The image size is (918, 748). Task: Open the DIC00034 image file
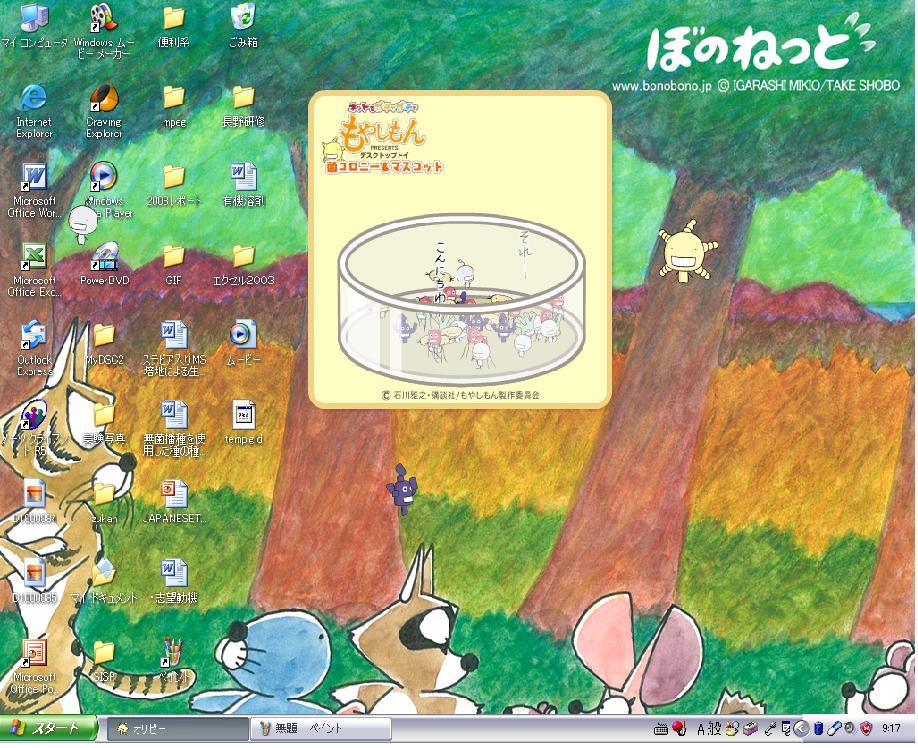[x=34, y=502]
